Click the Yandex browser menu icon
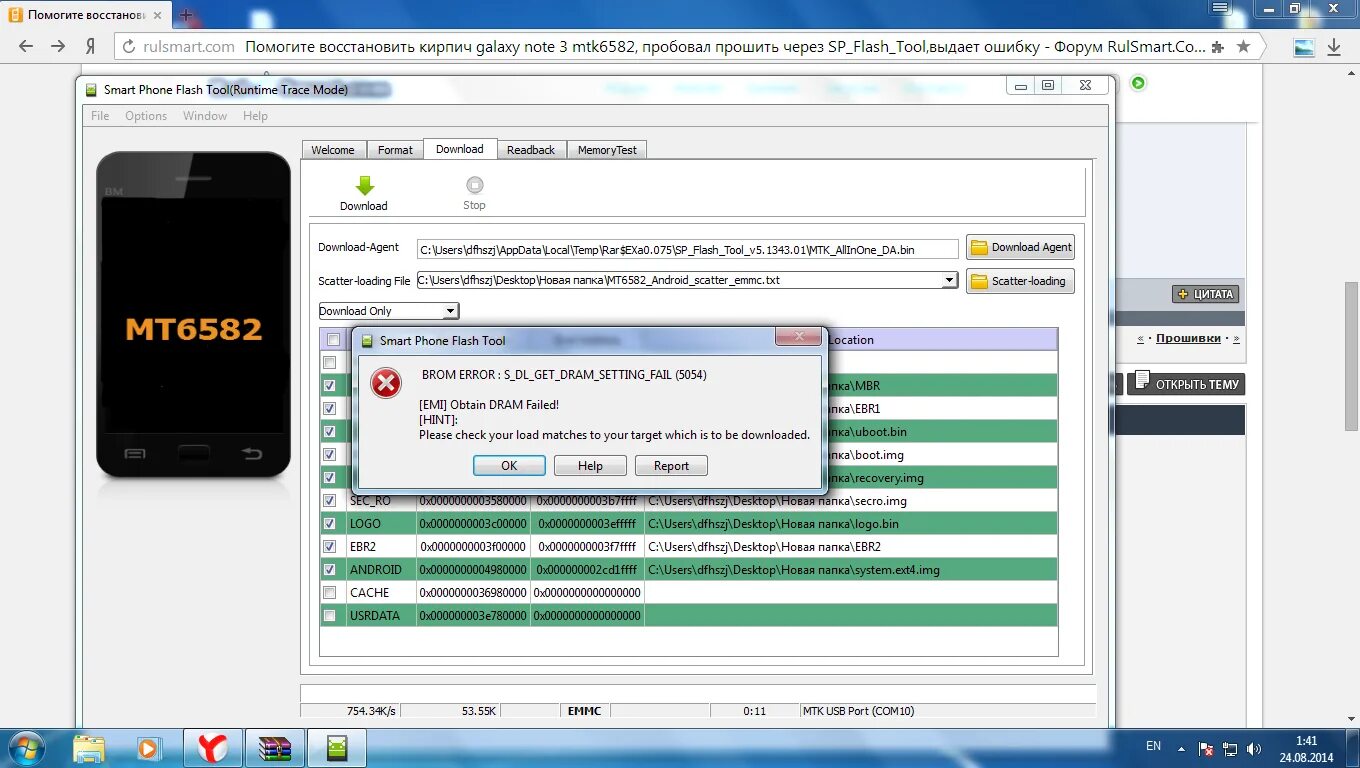The height and width of the screenshot is (768, 1360). (x=1220, y=8)
